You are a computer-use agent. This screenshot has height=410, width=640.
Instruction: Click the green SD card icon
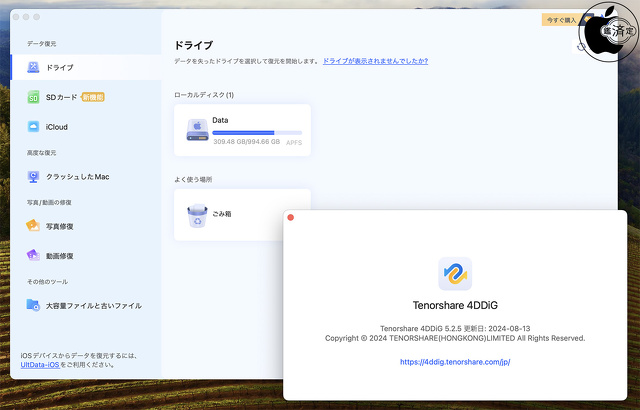33,97
